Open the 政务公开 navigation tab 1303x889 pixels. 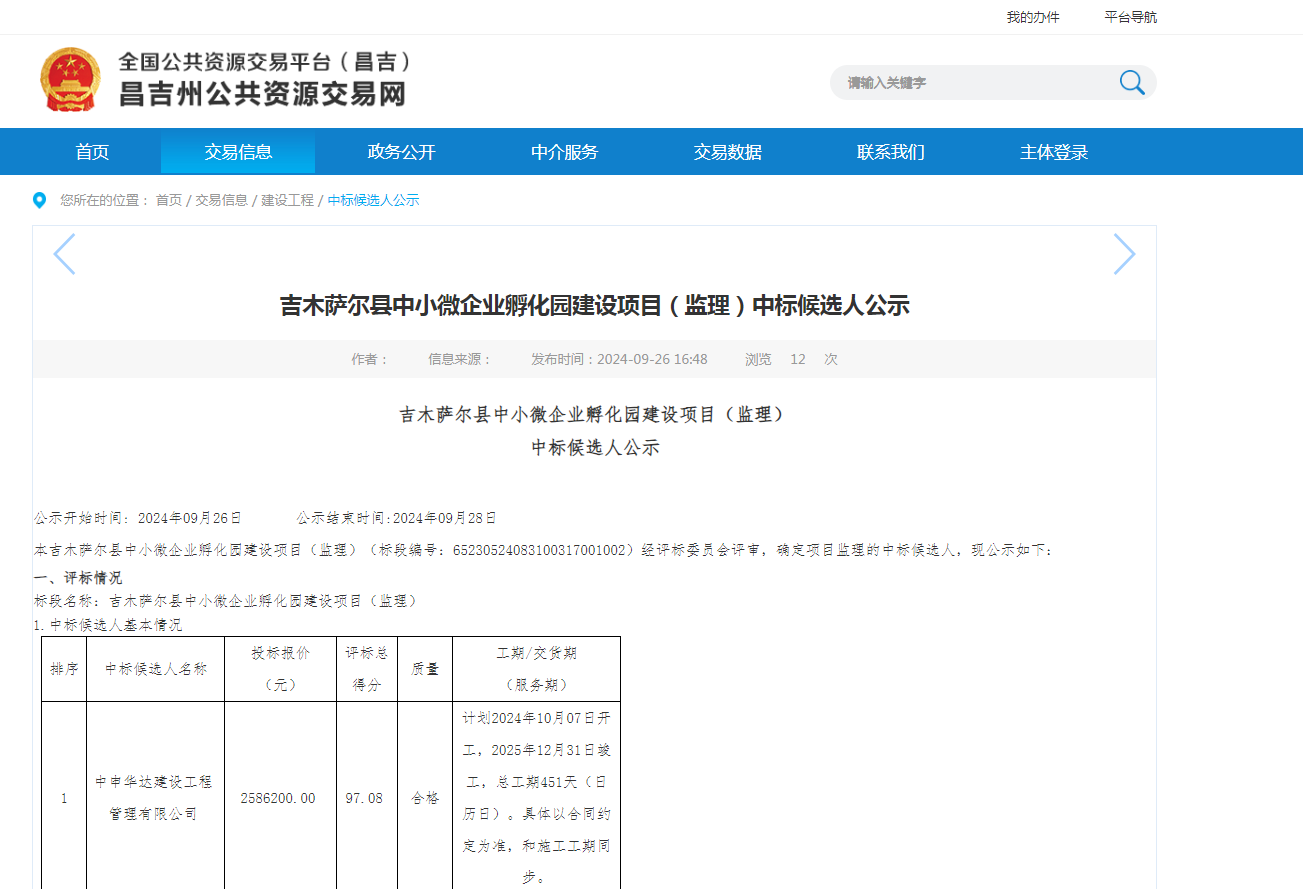coord(401,152)
